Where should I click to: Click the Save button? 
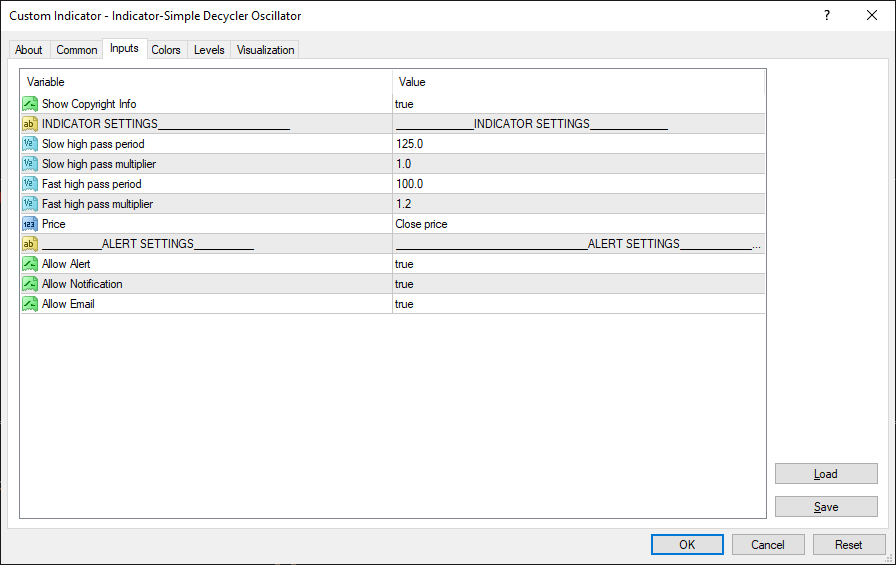click(x=826, y=507)
